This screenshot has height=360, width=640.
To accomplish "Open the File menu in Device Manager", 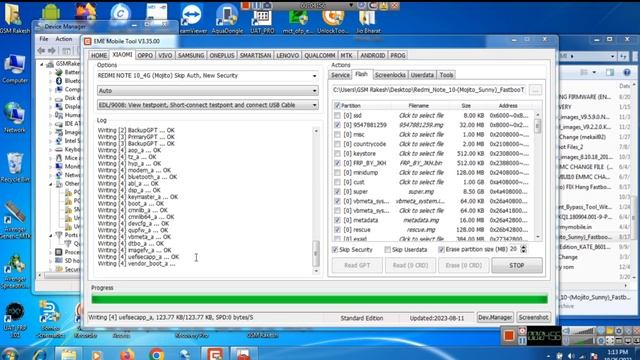I will click(44, 39).
